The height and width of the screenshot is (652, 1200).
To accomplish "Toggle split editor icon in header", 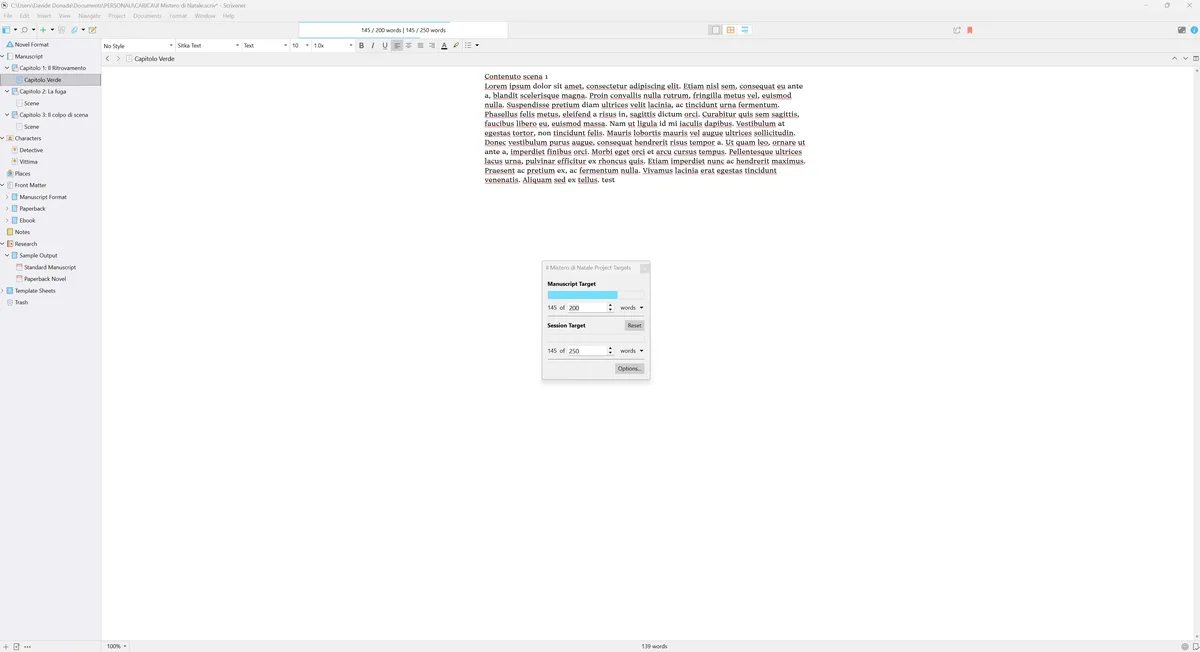I will (x=1195, y=59).
